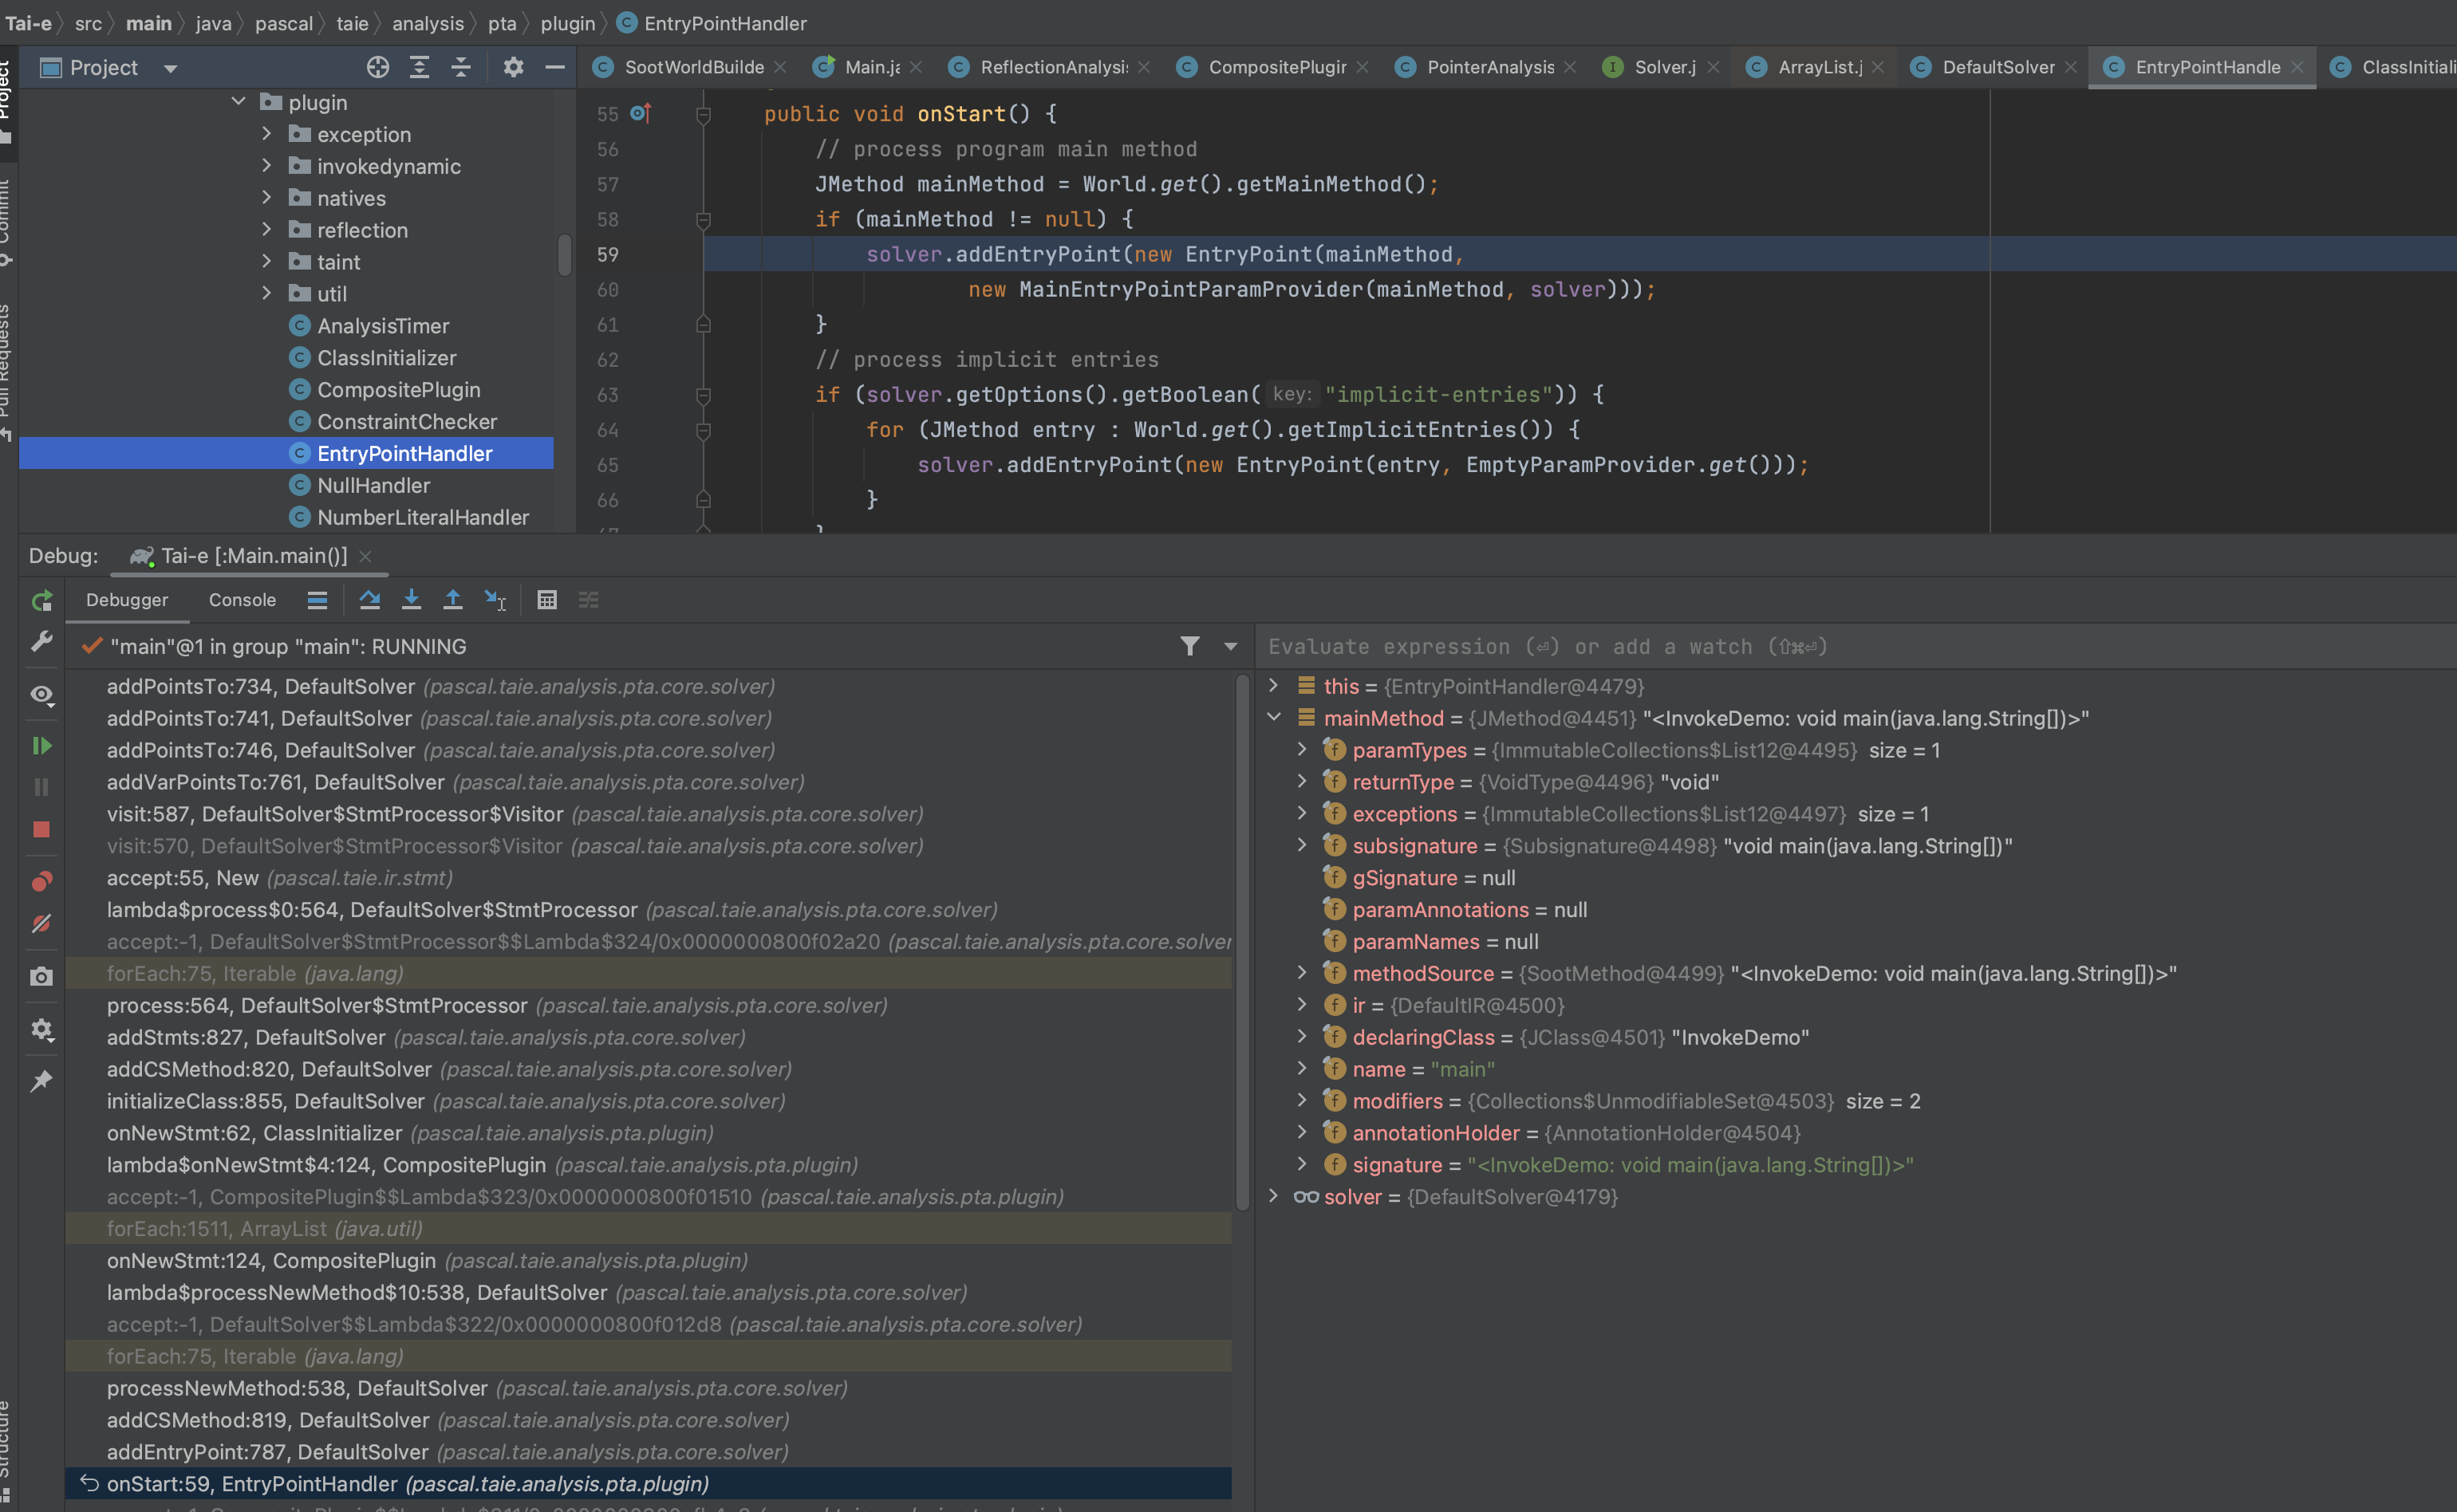Screen dimensions: 2457x1512
Task: Expand the 'this' variable node
Action: point(1273,686)
